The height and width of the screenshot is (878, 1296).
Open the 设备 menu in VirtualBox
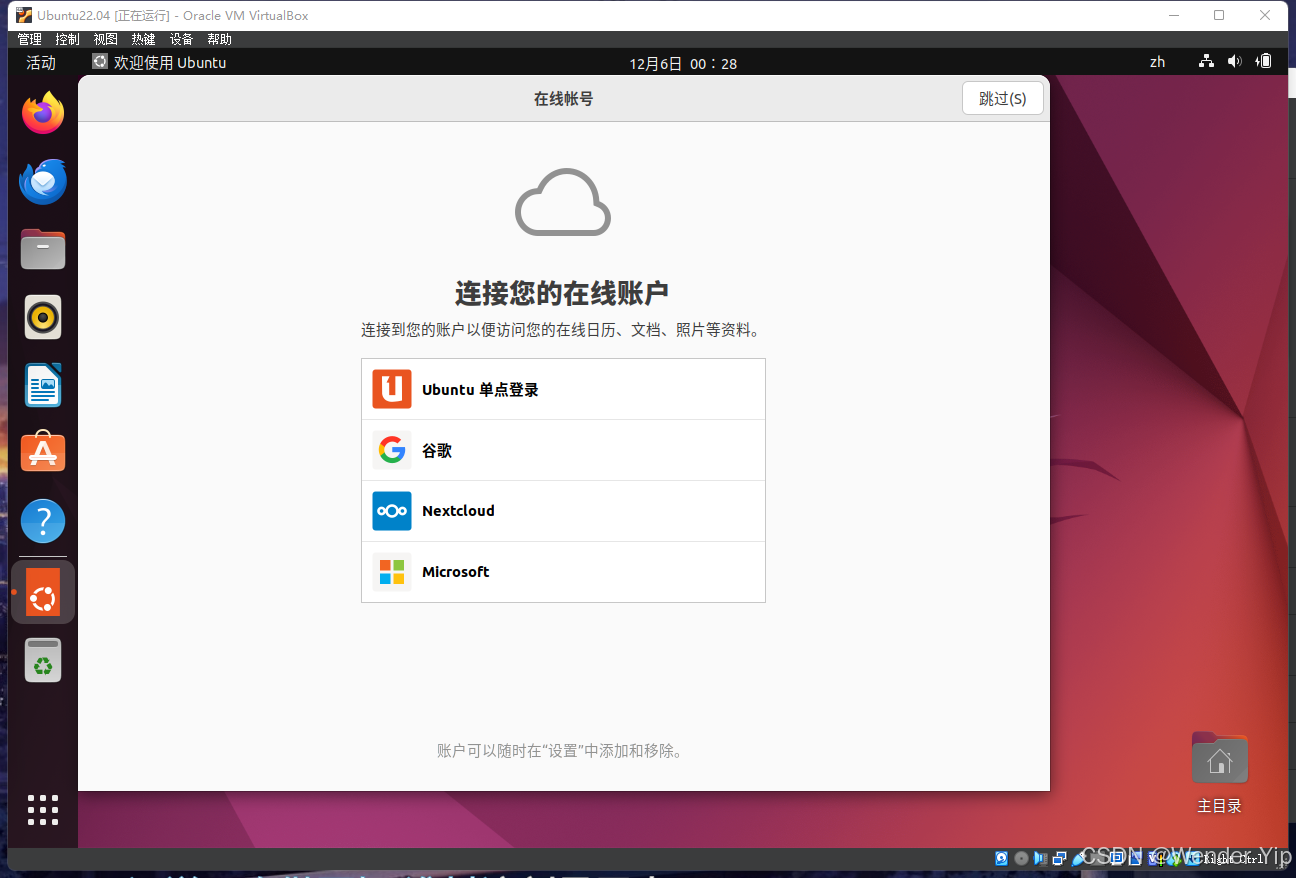coord(182,39)
